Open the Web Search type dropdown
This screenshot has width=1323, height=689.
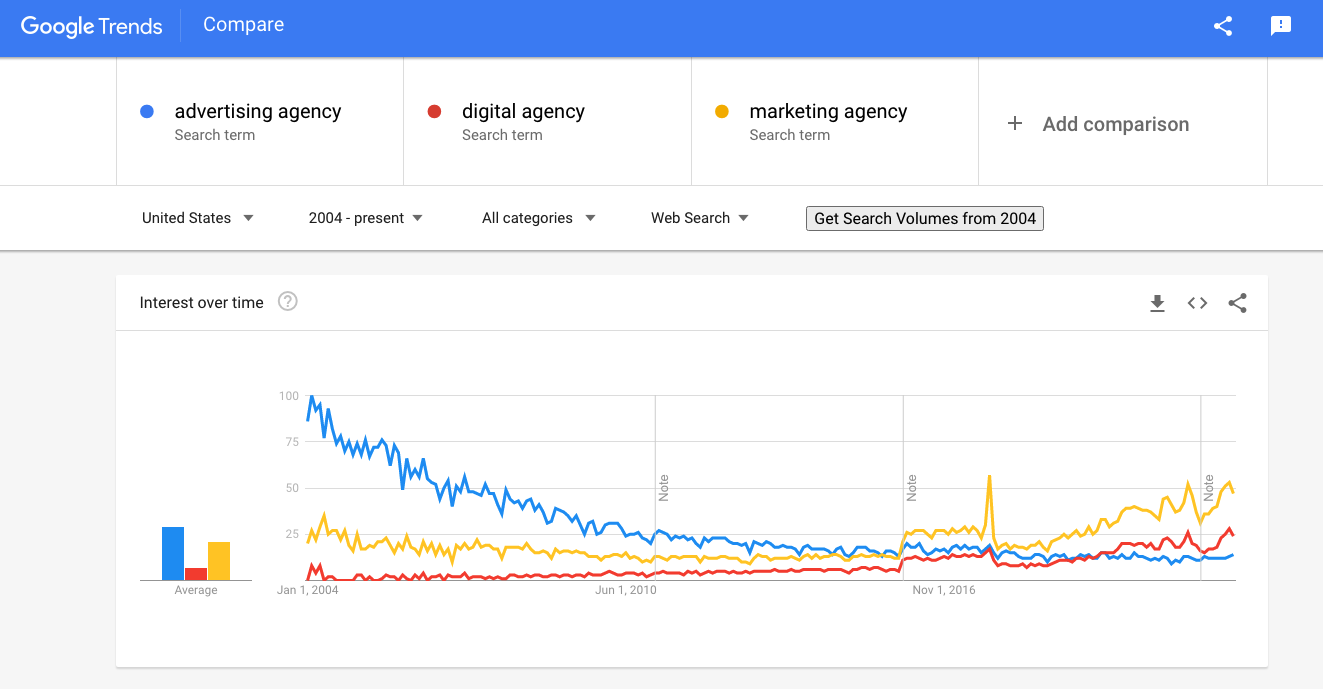point(699,218)
